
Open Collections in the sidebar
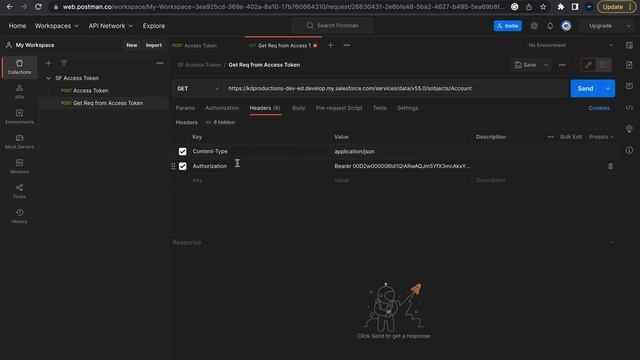(x=19, y=67)
